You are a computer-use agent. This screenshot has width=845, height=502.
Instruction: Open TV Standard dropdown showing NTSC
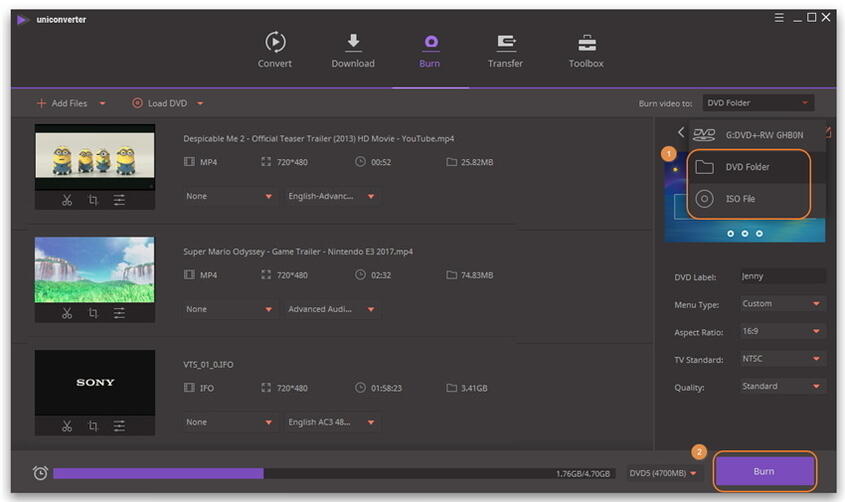(x=782, y=359)
